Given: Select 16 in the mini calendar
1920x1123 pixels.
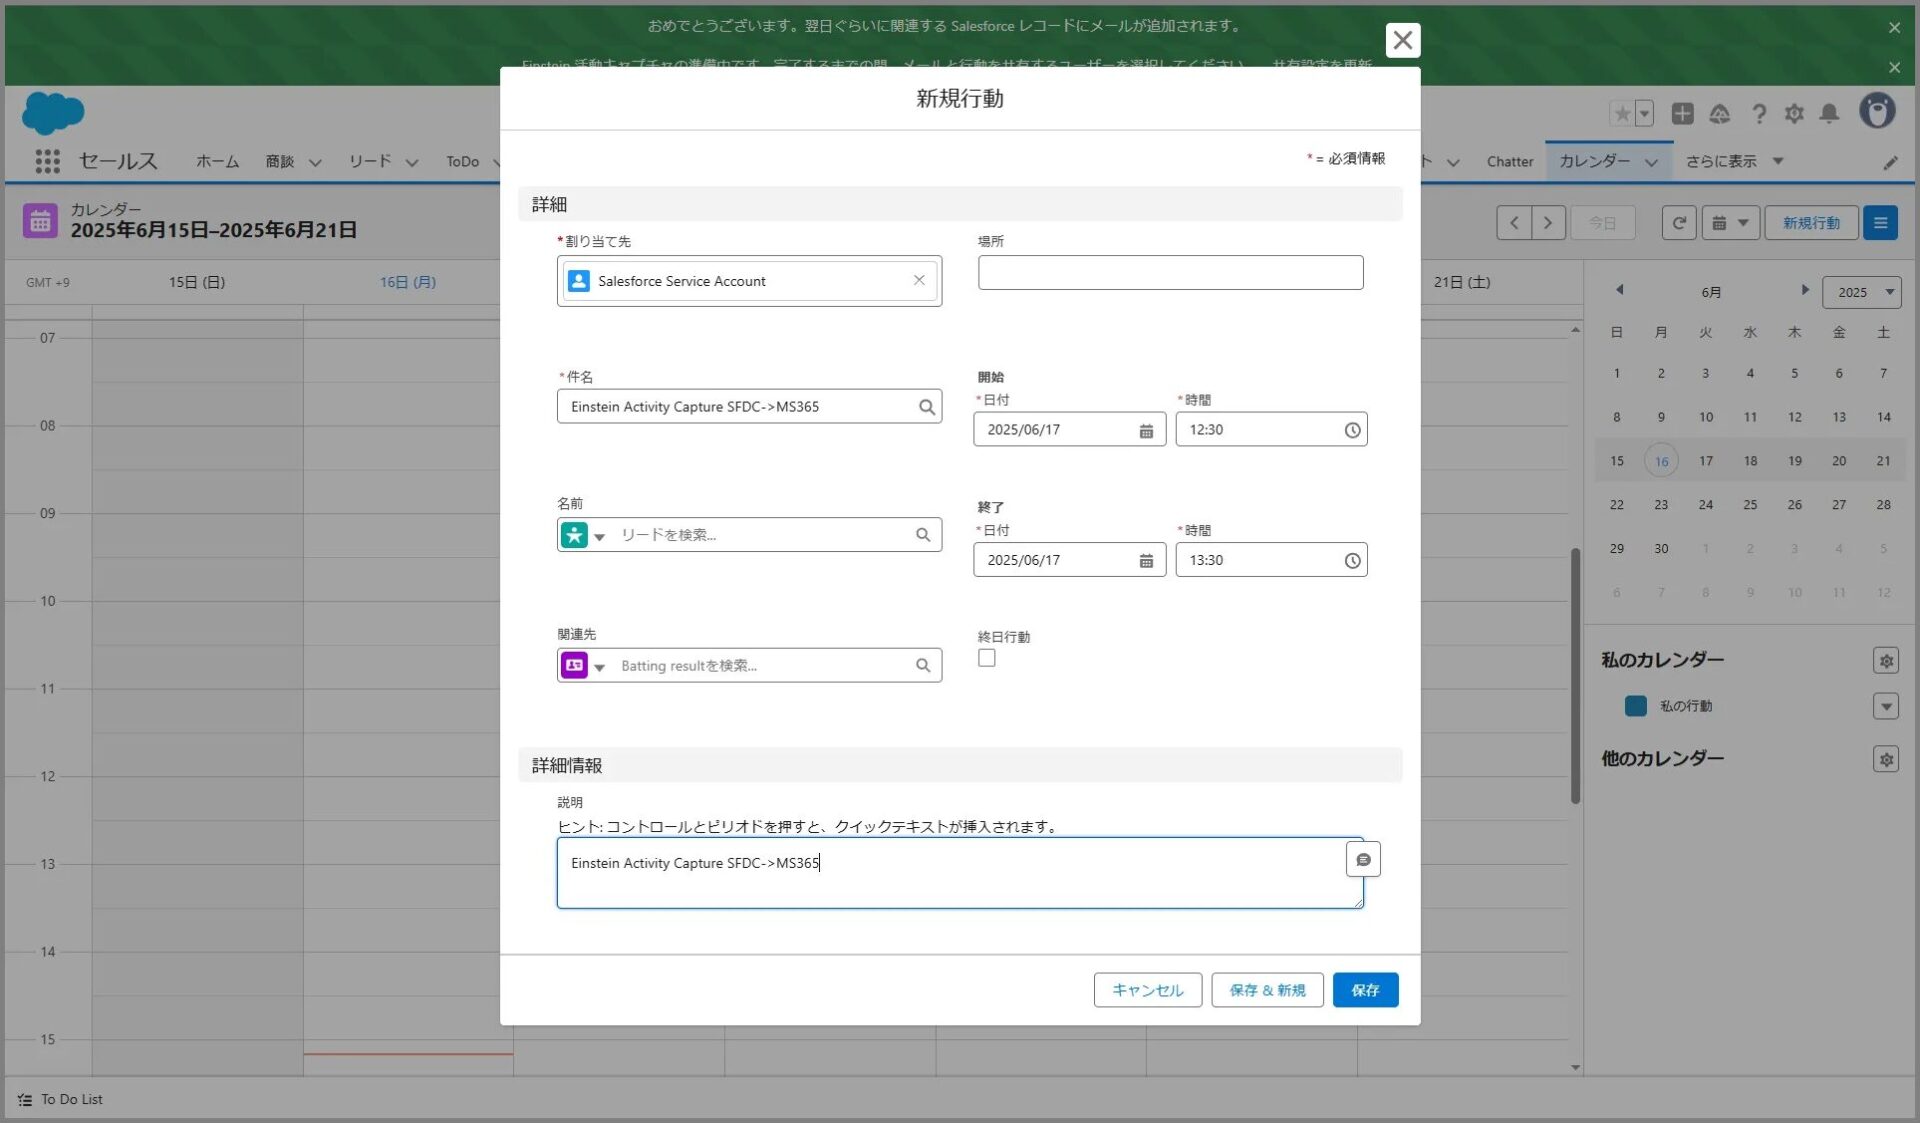Looking at the screenshot, I should tap(1660, 461).
